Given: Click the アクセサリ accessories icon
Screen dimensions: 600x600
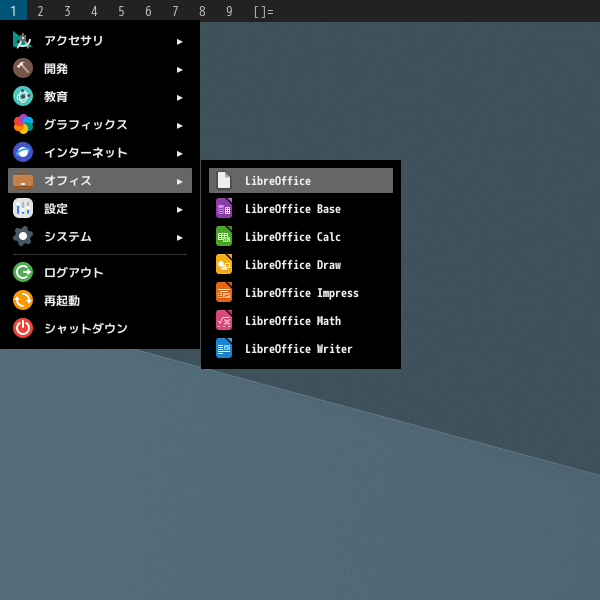Looking at the screenshot, I should tap(23, 40).
